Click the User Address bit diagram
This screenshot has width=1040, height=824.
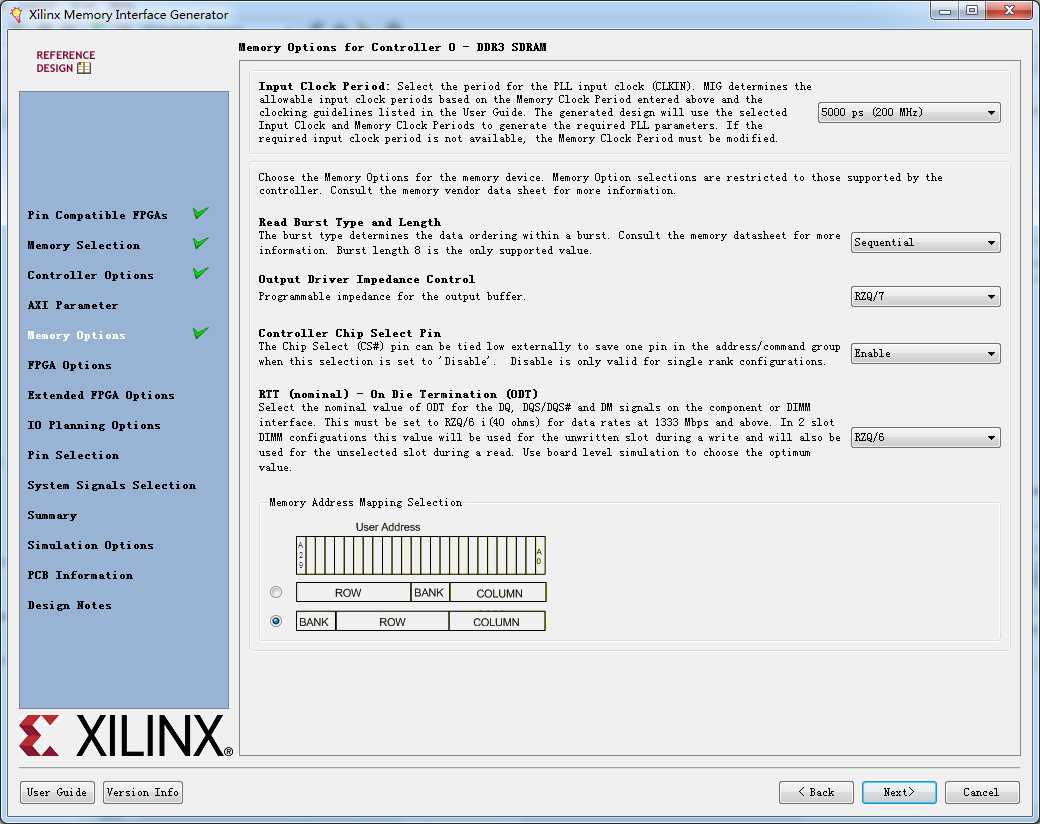[421, 555]
